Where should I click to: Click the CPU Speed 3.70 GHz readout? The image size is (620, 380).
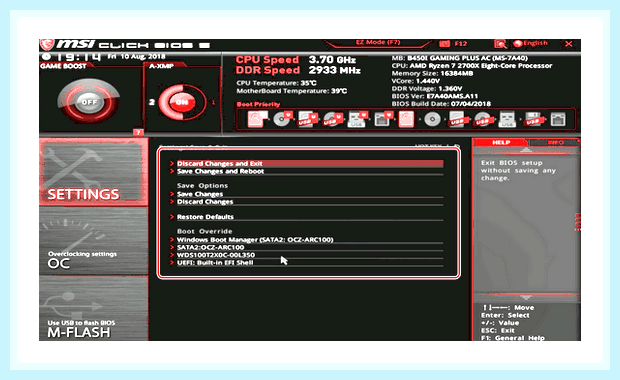296,60
